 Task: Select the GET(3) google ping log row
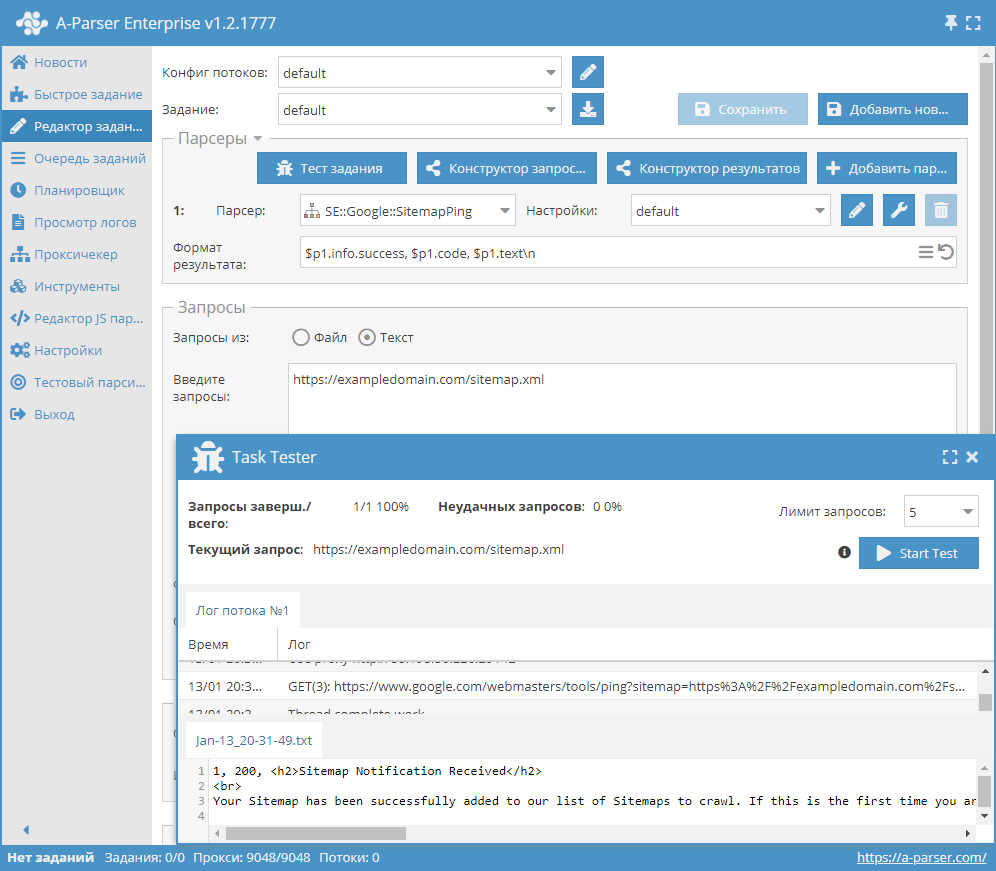(577, 686)
